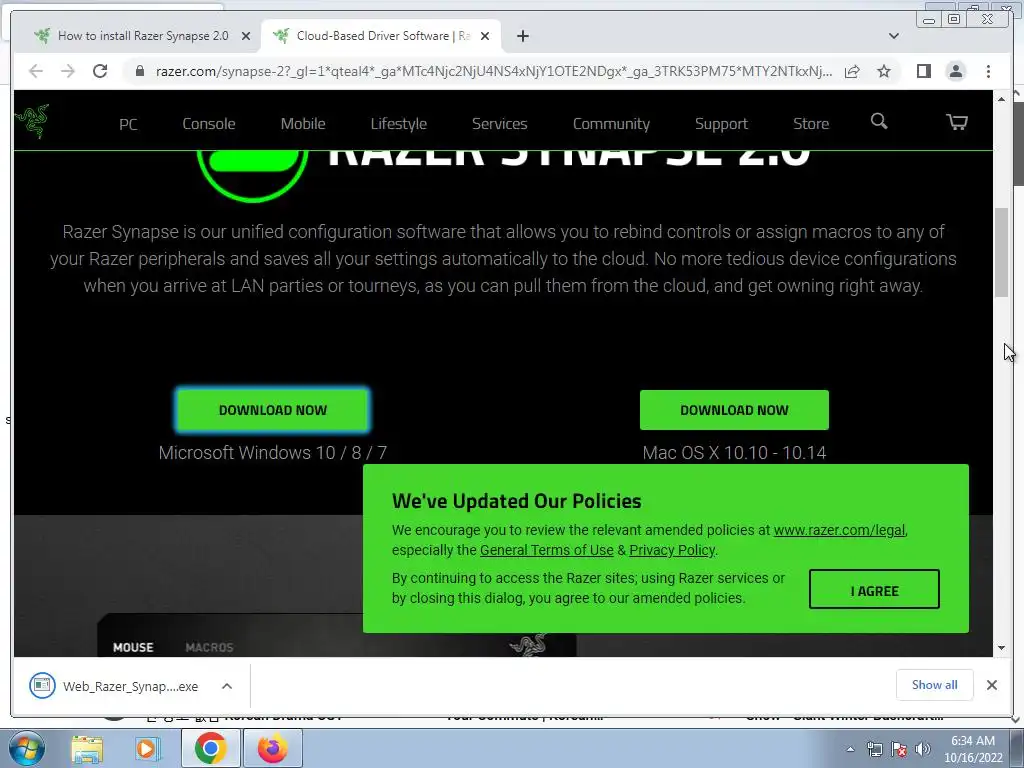The image size is (1024, 768).
Task: Open Windows Explorer from the taskbar
Action: pyautogui.click(x=87, y=748)
